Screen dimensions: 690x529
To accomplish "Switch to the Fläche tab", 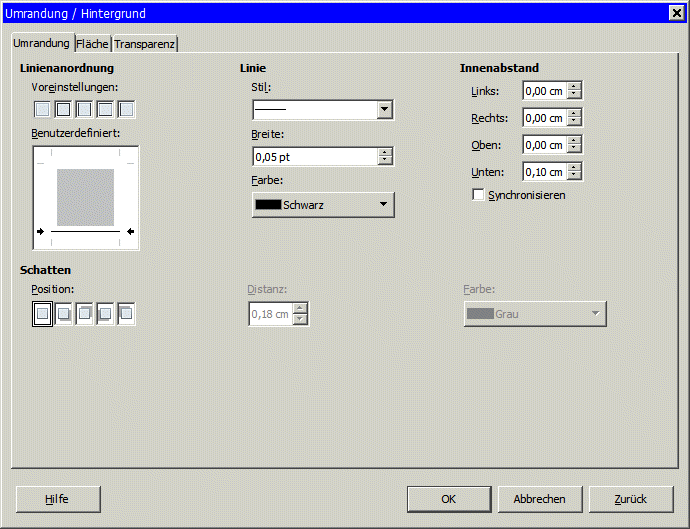I will click(x=93, y=44).
